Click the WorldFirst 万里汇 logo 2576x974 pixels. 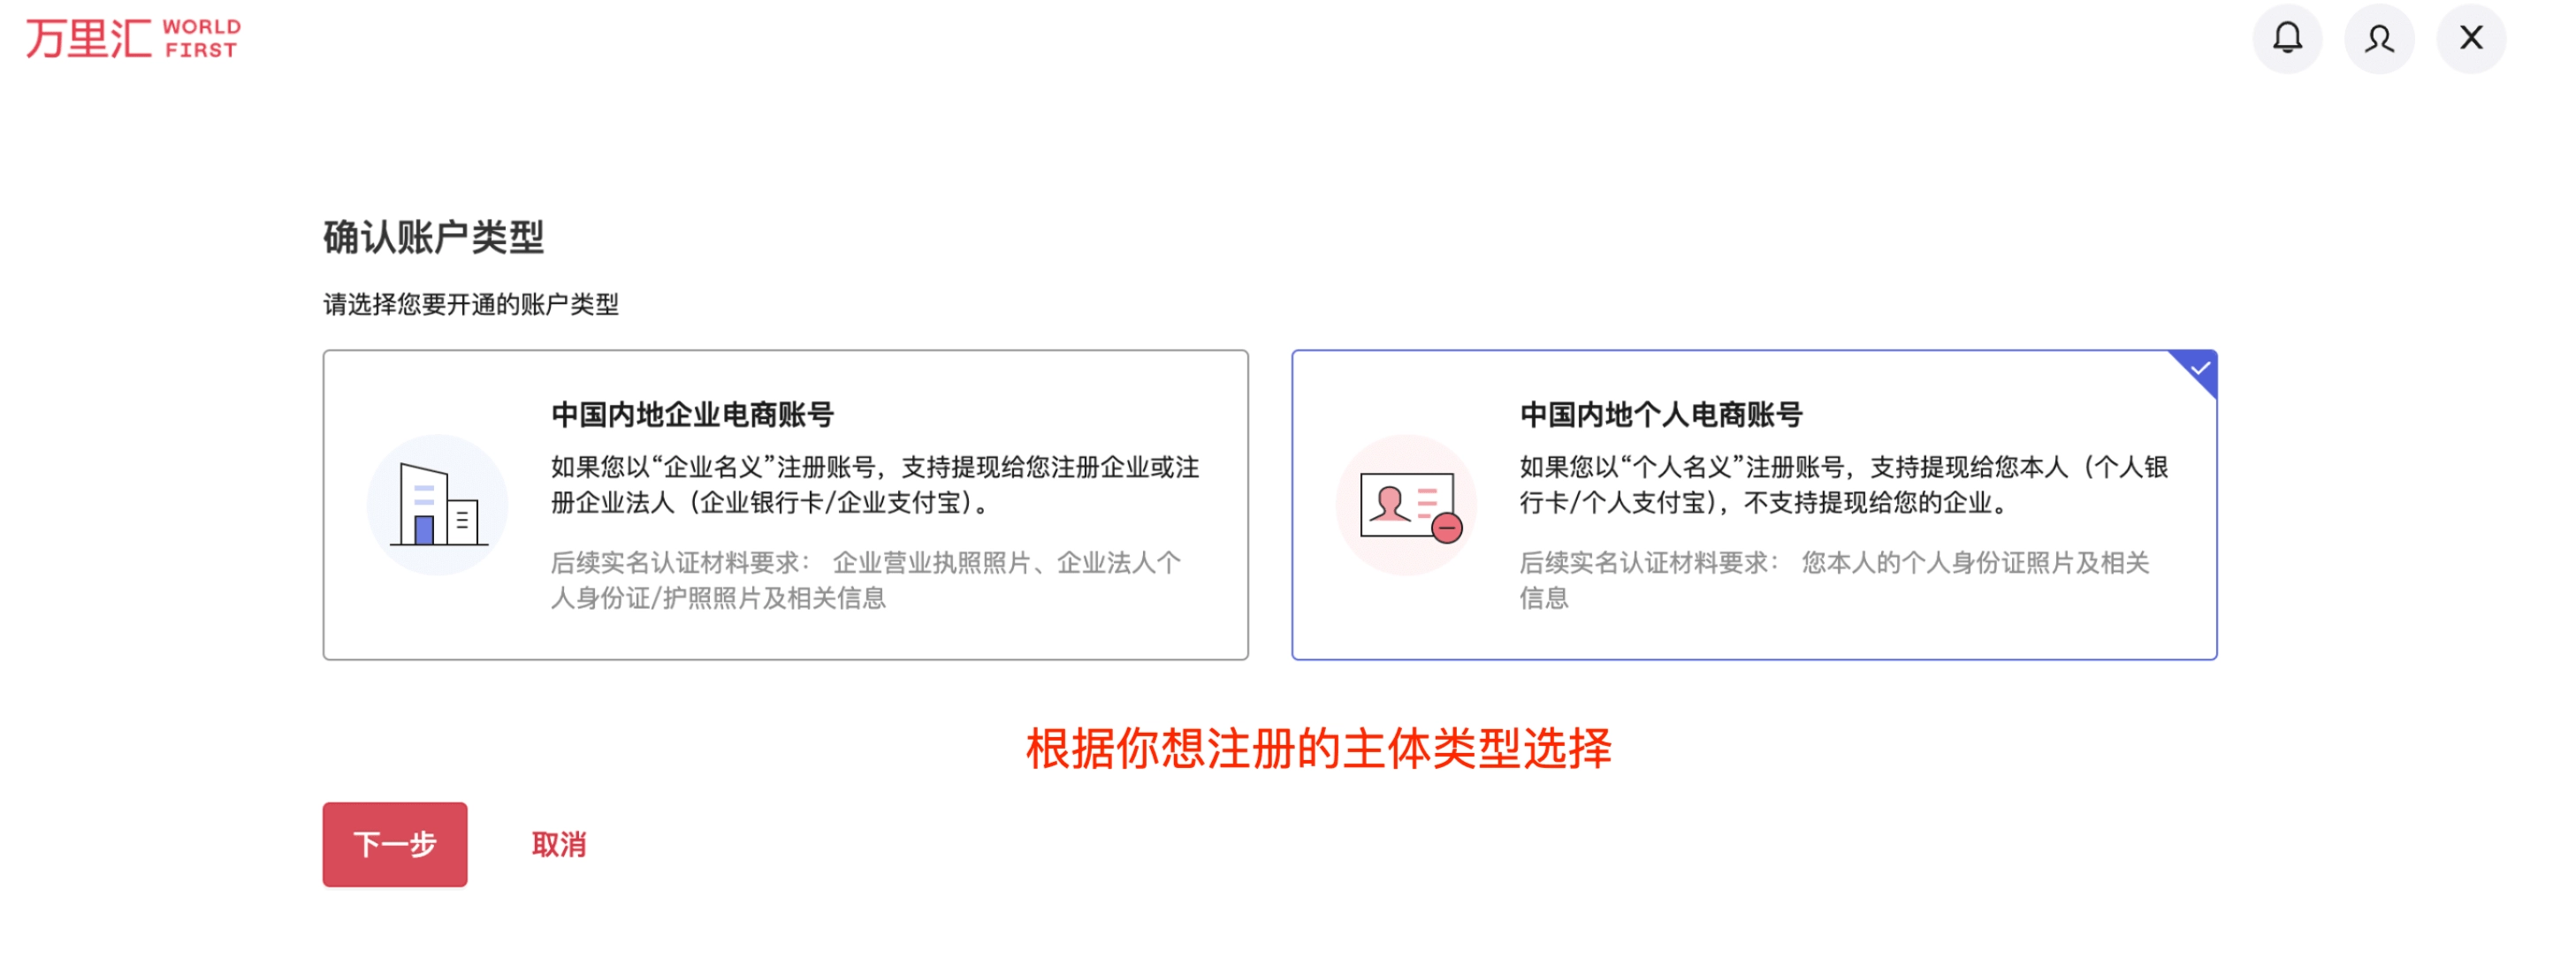[x=133, y=39]
